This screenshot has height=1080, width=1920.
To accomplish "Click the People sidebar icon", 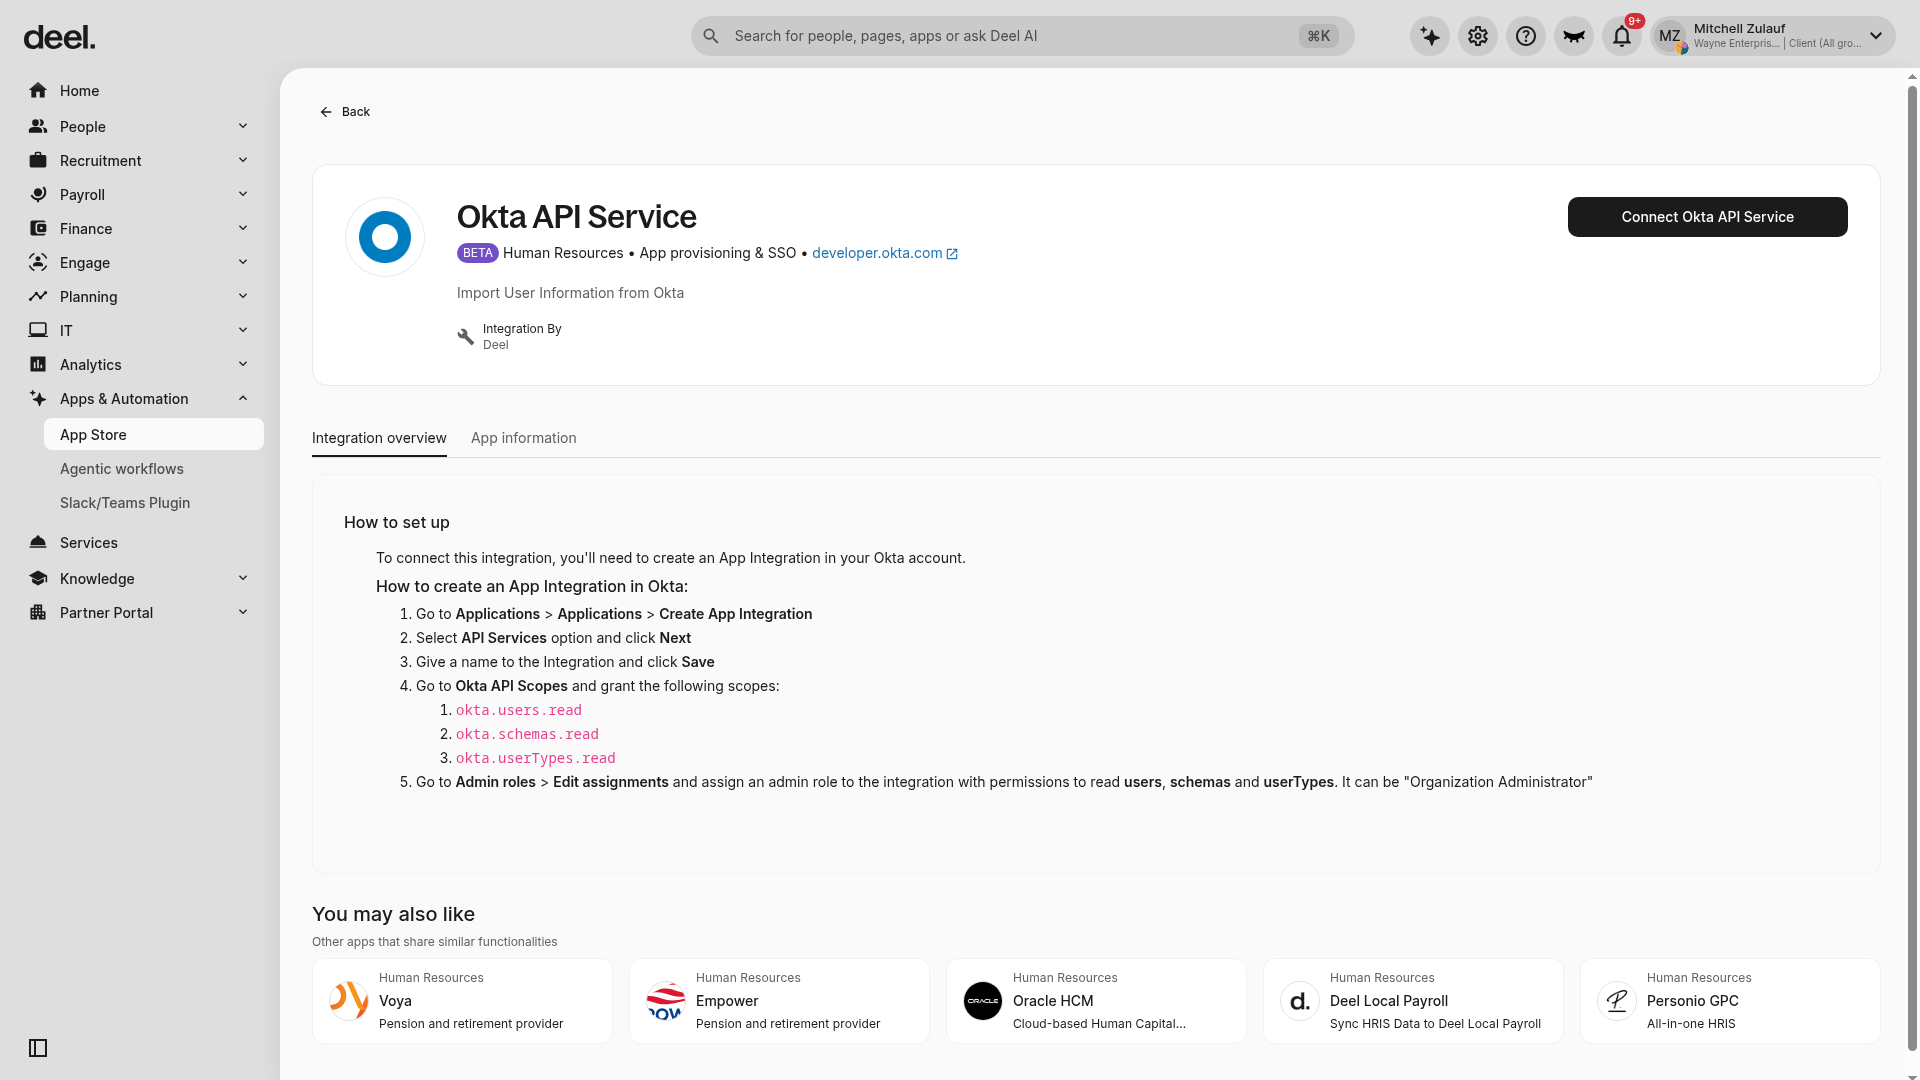I will point(38,127).
